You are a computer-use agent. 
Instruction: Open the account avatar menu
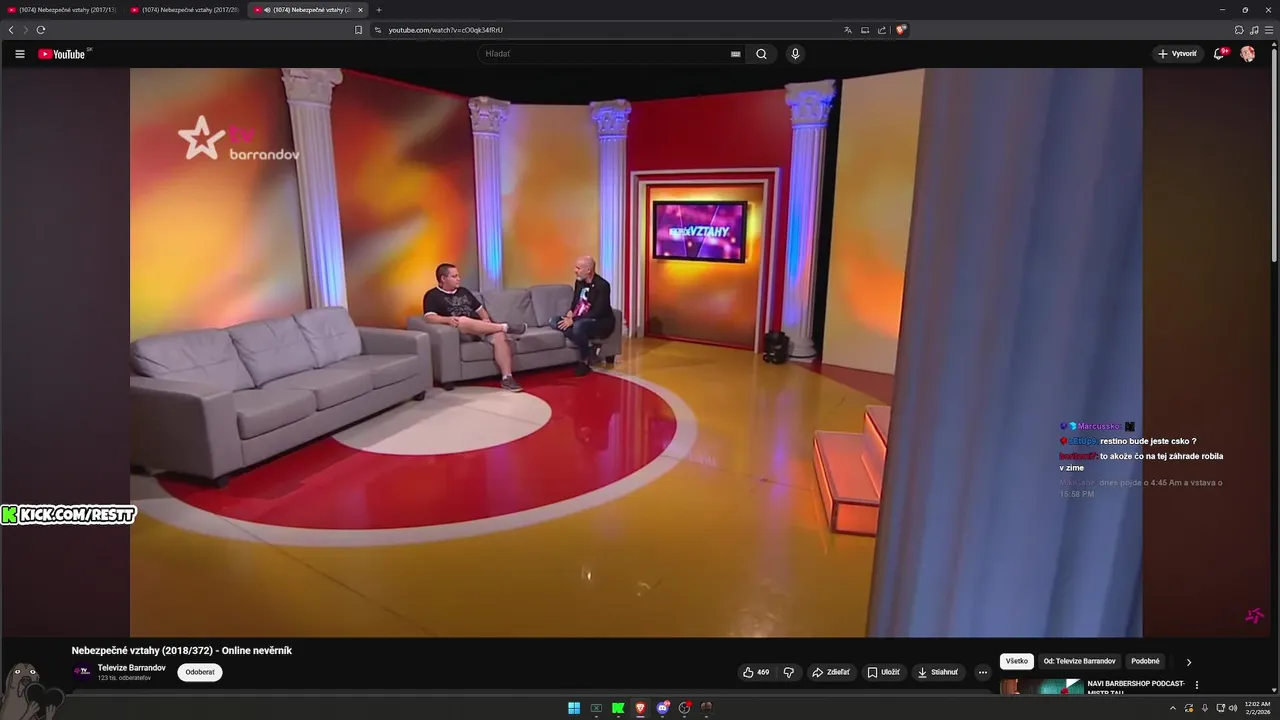point(1248,54)
